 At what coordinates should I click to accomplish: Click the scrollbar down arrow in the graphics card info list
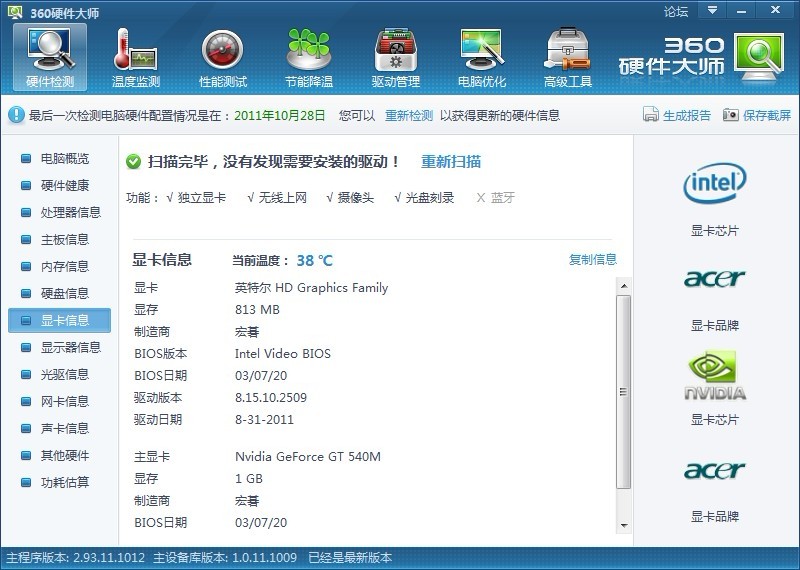pyautogui.click(x=624, y=526)
